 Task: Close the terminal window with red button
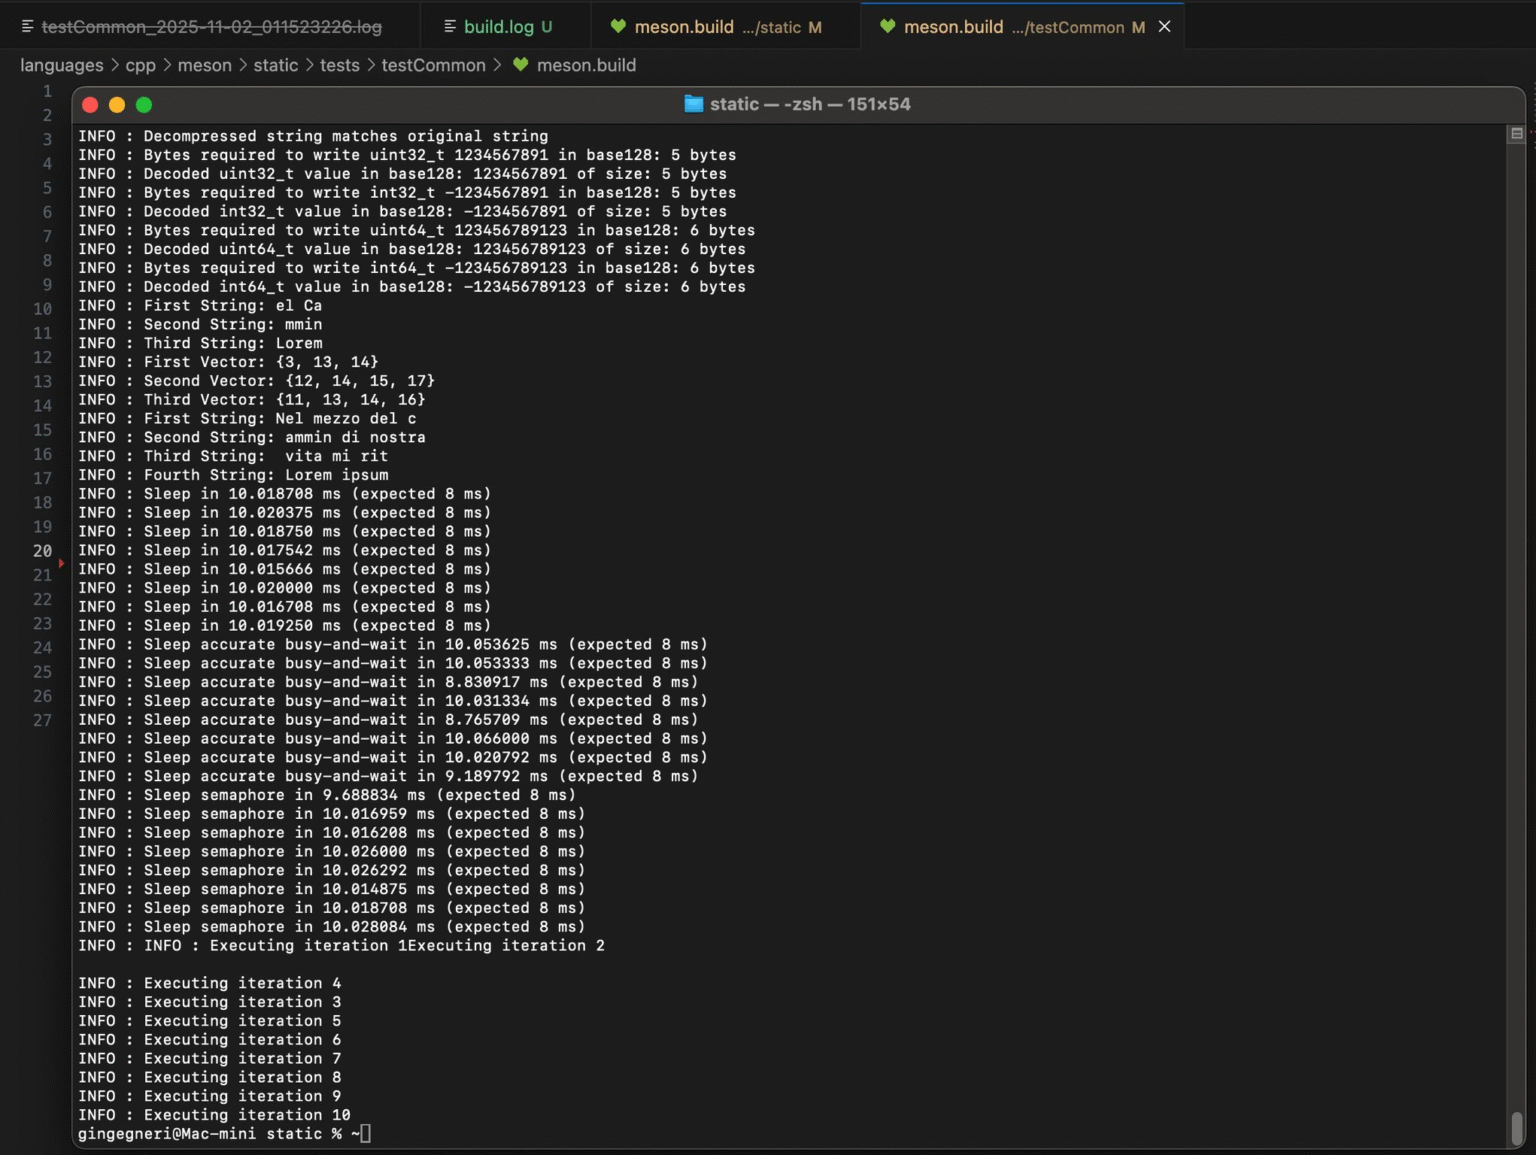click(x=90, y=105)
